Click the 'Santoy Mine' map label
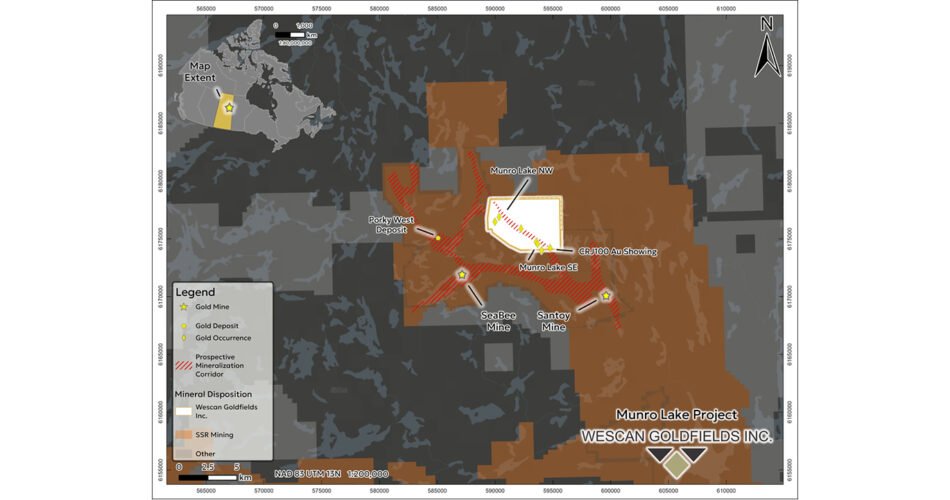950x500 pixels. [554, 321]
